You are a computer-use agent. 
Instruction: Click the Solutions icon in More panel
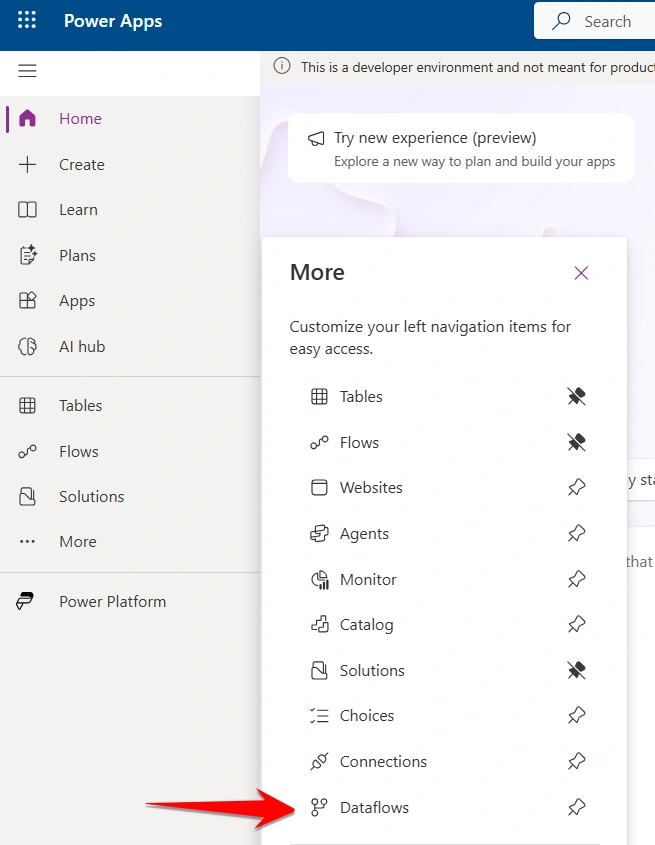(x=319, y=670)
